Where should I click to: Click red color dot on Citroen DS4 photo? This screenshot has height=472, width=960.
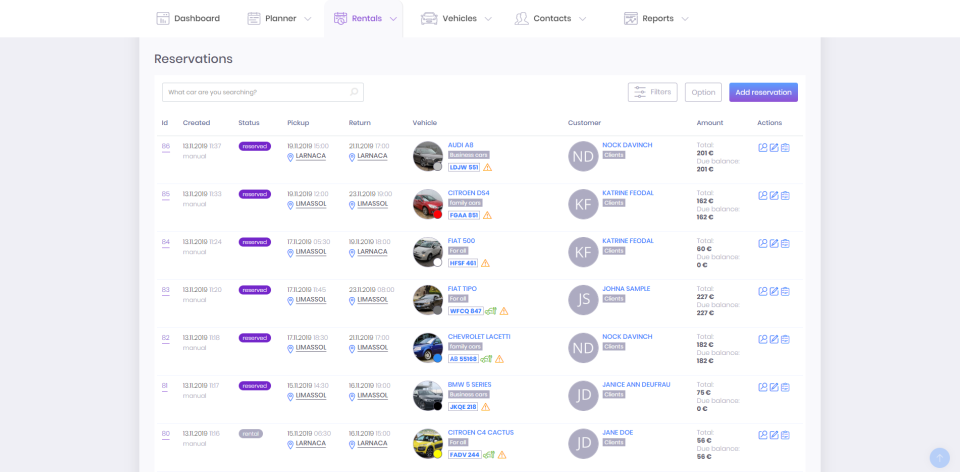pos(438,214)
